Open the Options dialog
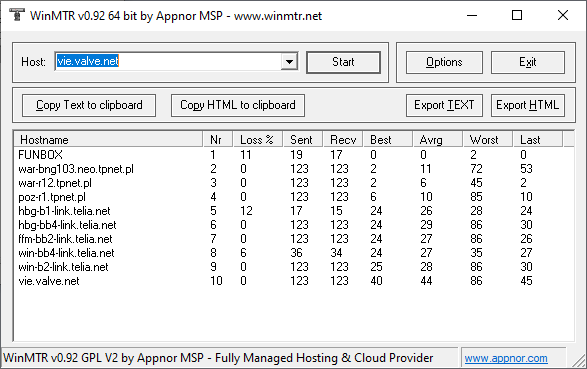 444,62
